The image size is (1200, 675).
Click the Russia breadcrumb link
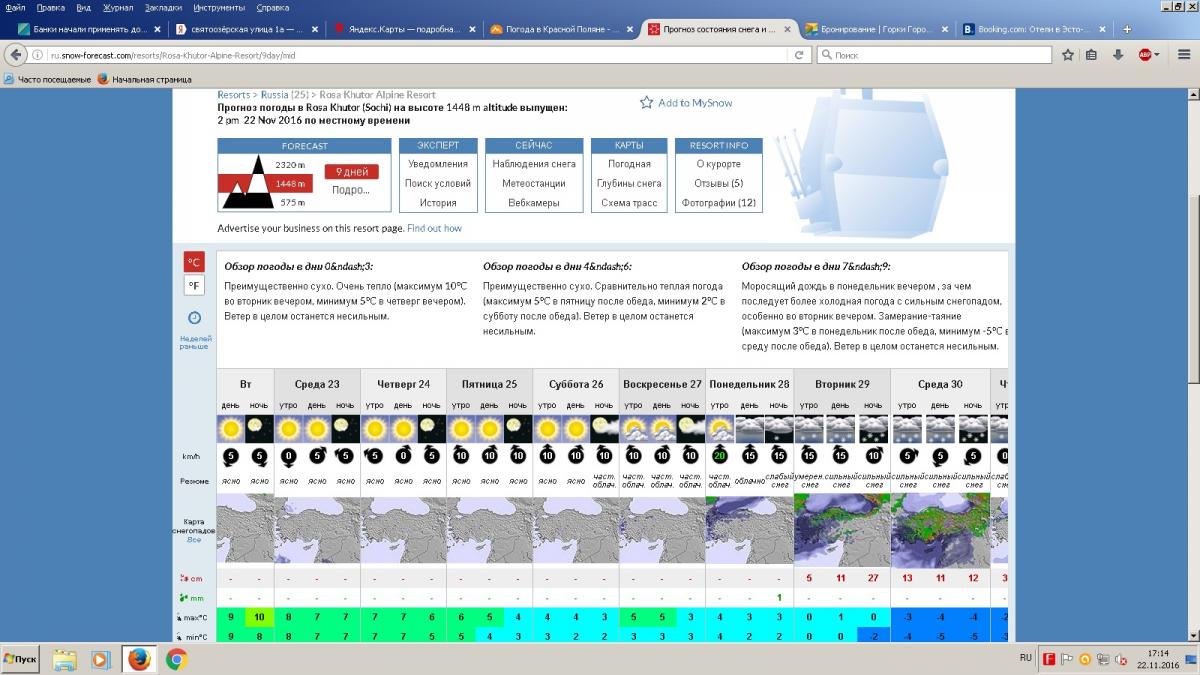click(x=274, y=95)
